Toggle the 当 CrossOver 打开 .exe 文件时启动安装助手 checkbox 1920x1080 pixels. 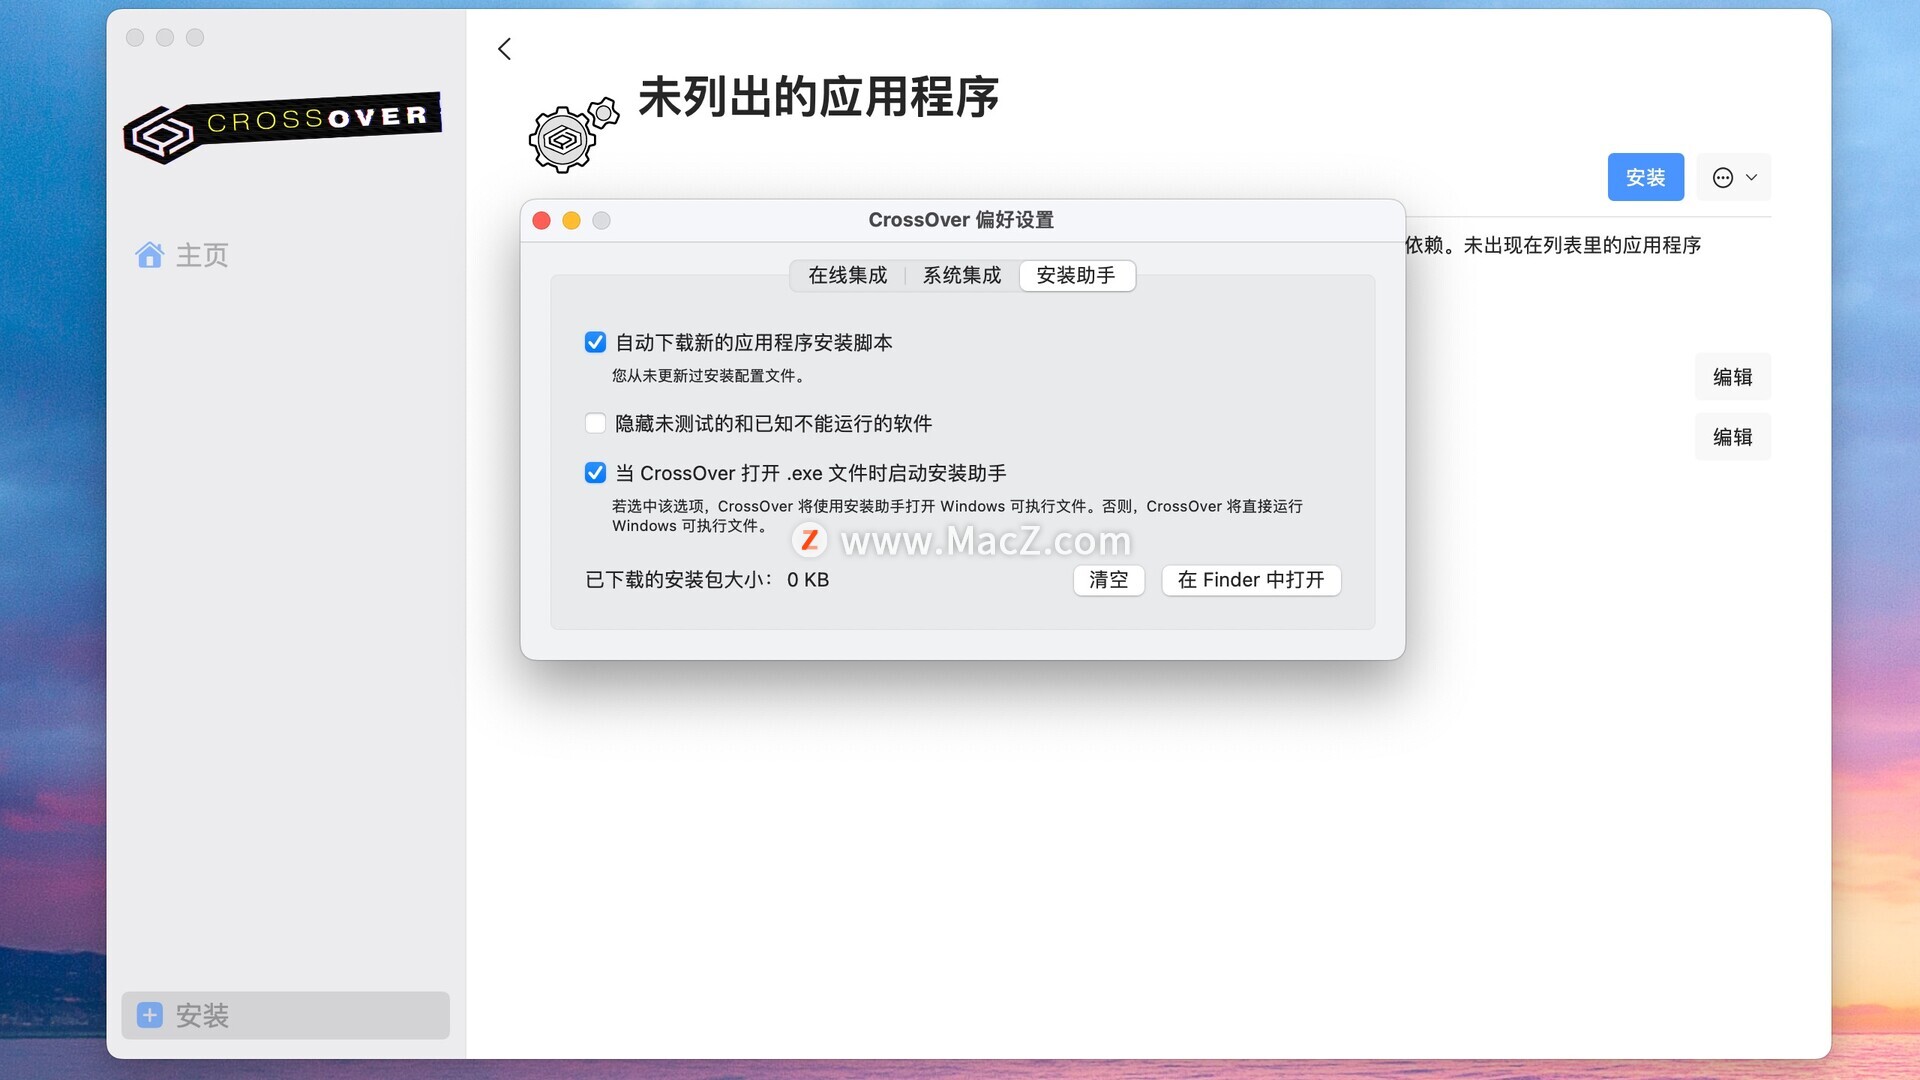(595, 473)
